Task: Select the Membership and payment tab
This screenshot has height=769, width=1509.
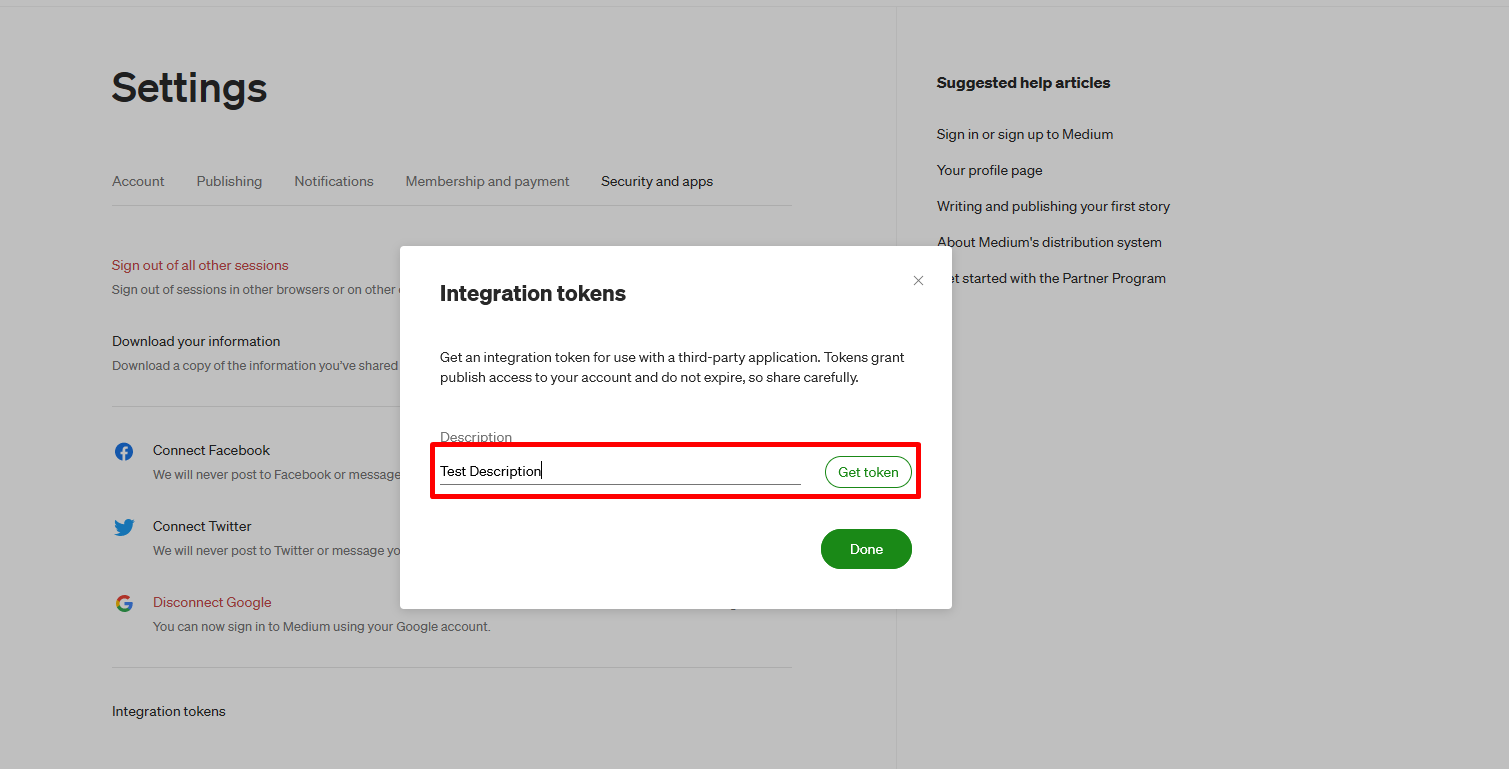Action: (487, 181)
